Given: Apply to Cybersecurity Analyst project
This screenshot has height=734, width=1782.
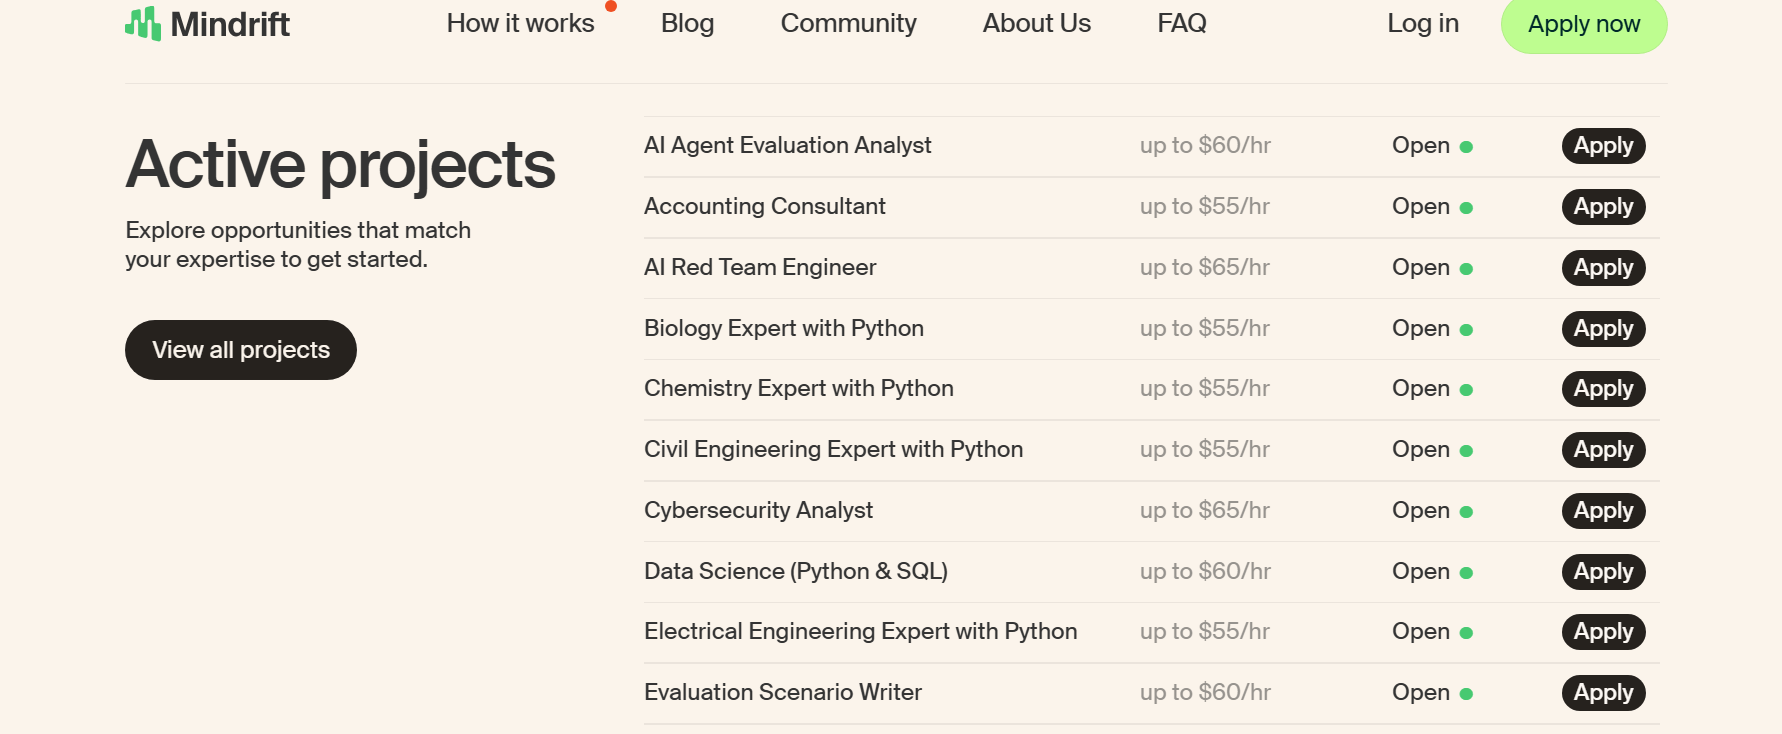Looking at the screenshot, I should click(x=1603, y=511).
